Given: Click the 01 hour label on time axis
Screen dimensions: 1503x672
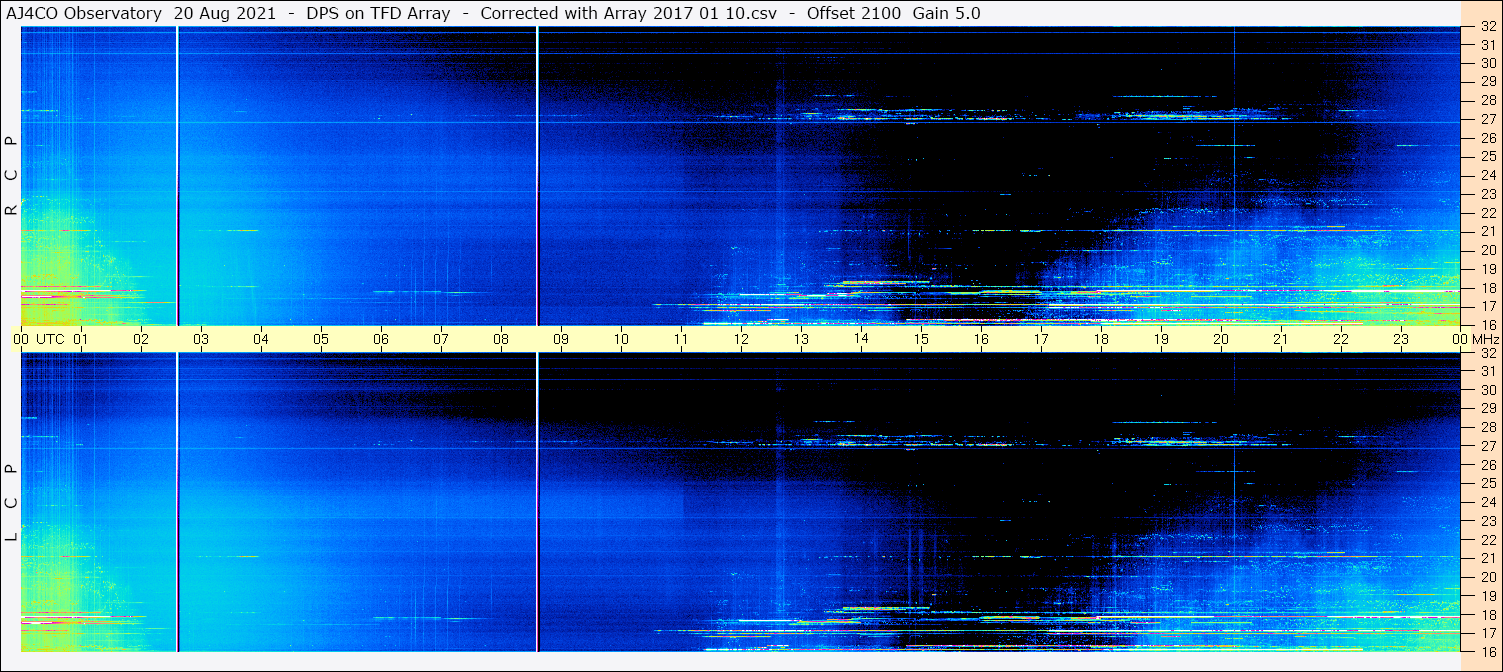Looking at the screenshot, I should pos(81,339).
